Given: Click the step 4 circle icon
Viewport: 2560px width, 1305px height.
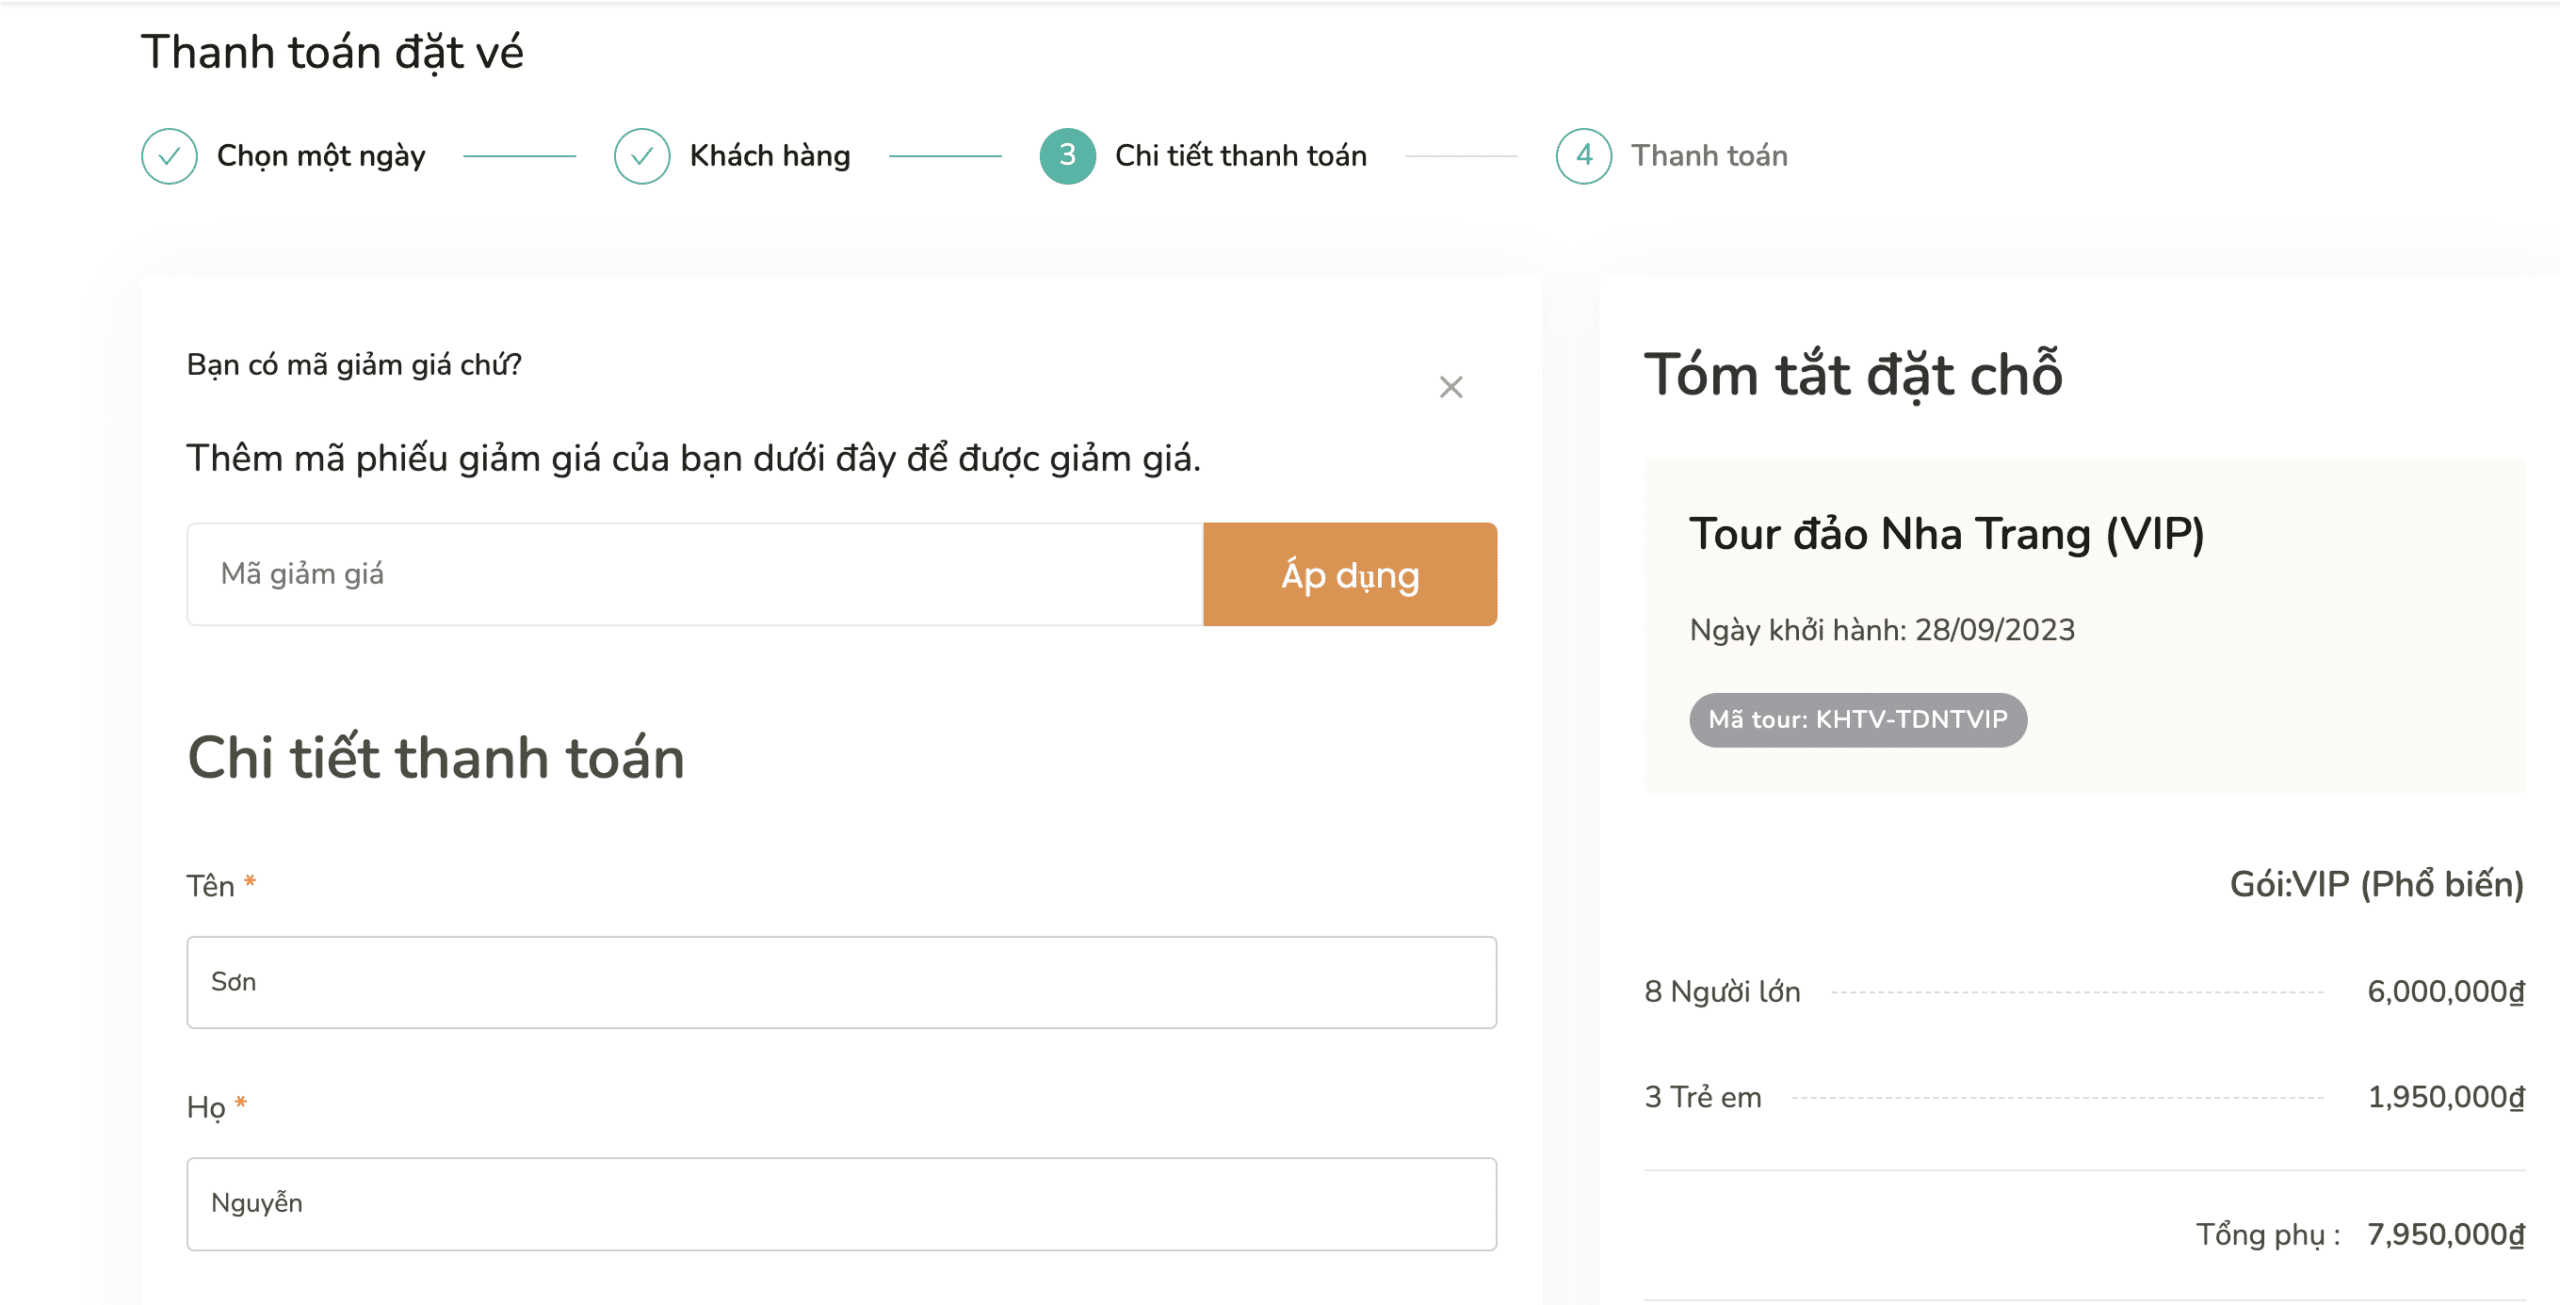Looking at the screenshot, I should tap(1583, 156).
